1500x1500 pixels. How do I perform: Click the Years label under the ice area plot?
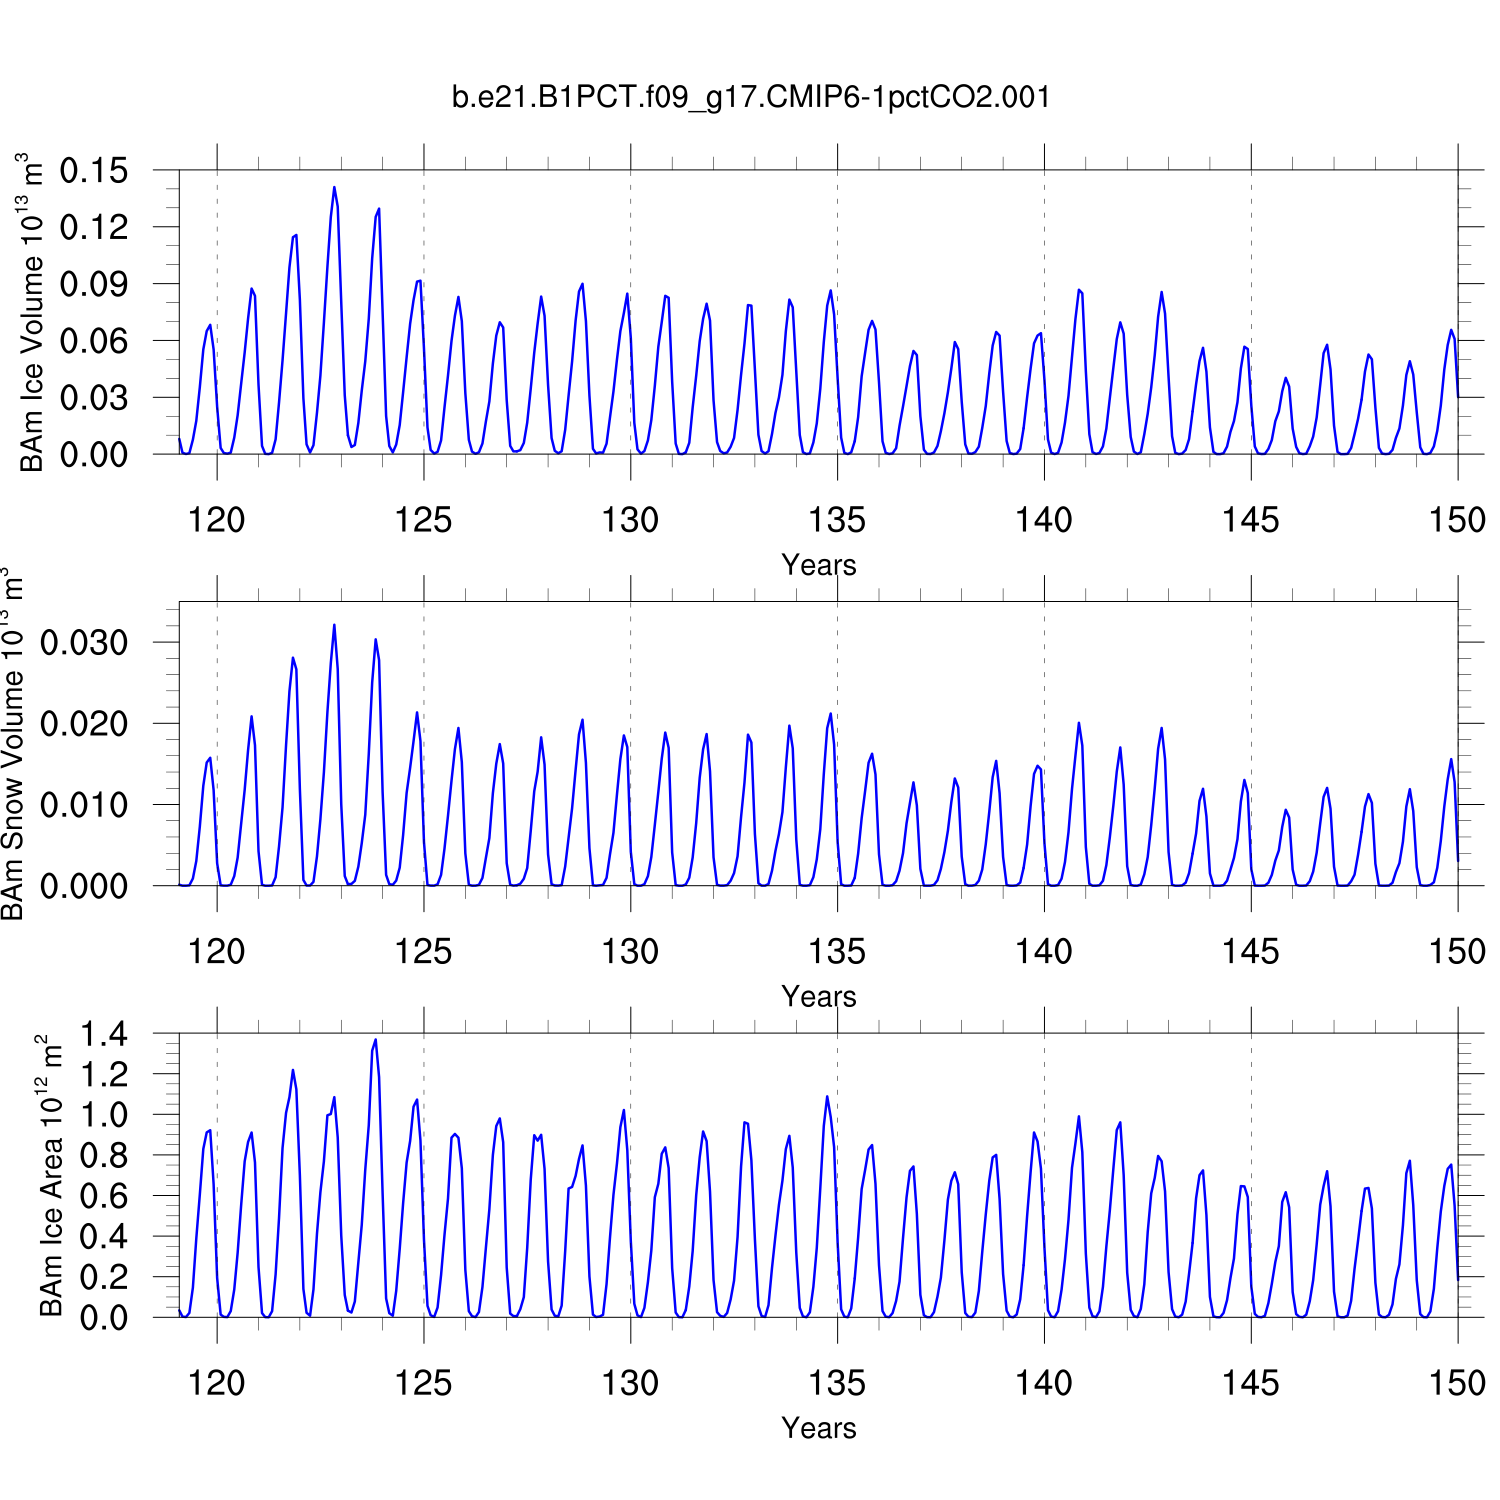click(x=818, y=1428)
